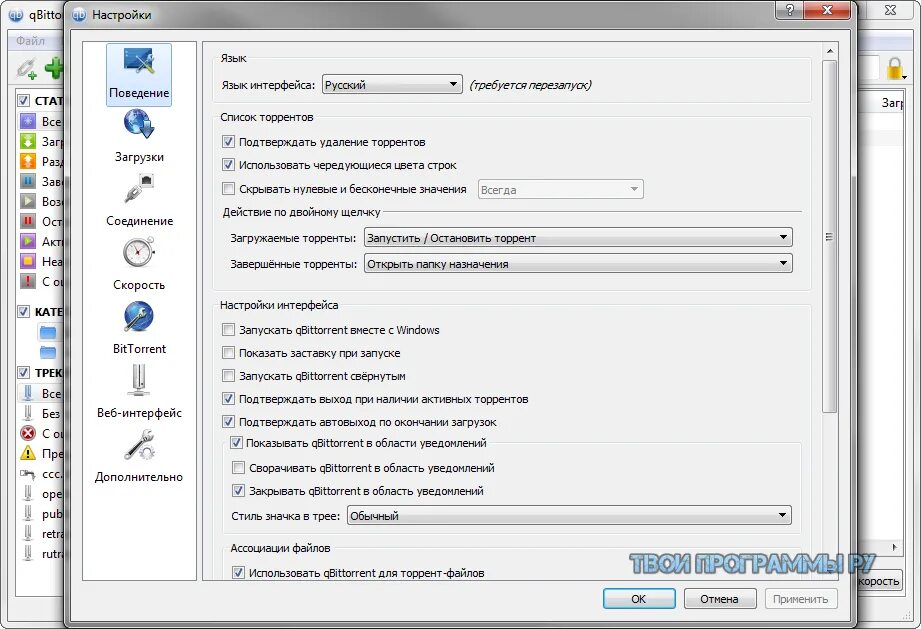Screen dimensions: 921x629
Task: Click the Отмена button
Action: [x=720, y=598]
